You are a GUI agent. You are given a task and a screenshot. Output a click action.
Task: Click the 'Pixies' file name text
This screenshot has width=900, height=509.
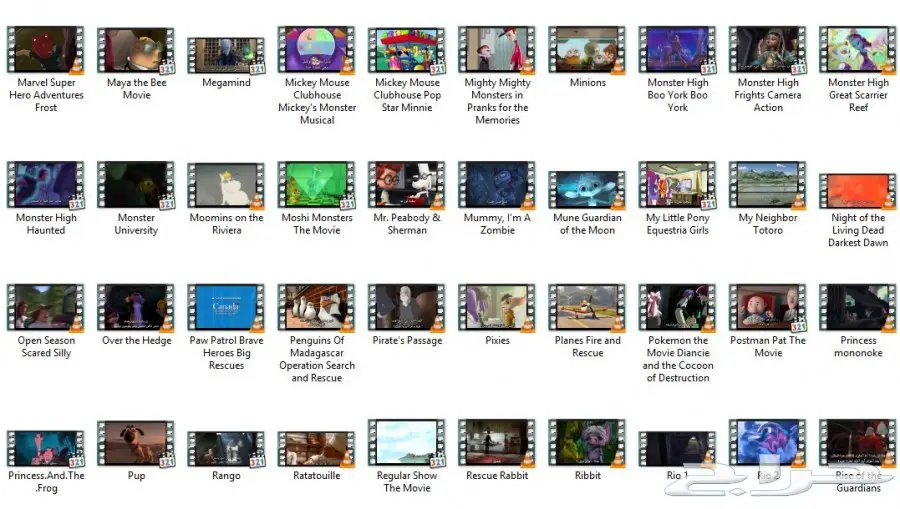pyautogui.click(x=497, y=340)
